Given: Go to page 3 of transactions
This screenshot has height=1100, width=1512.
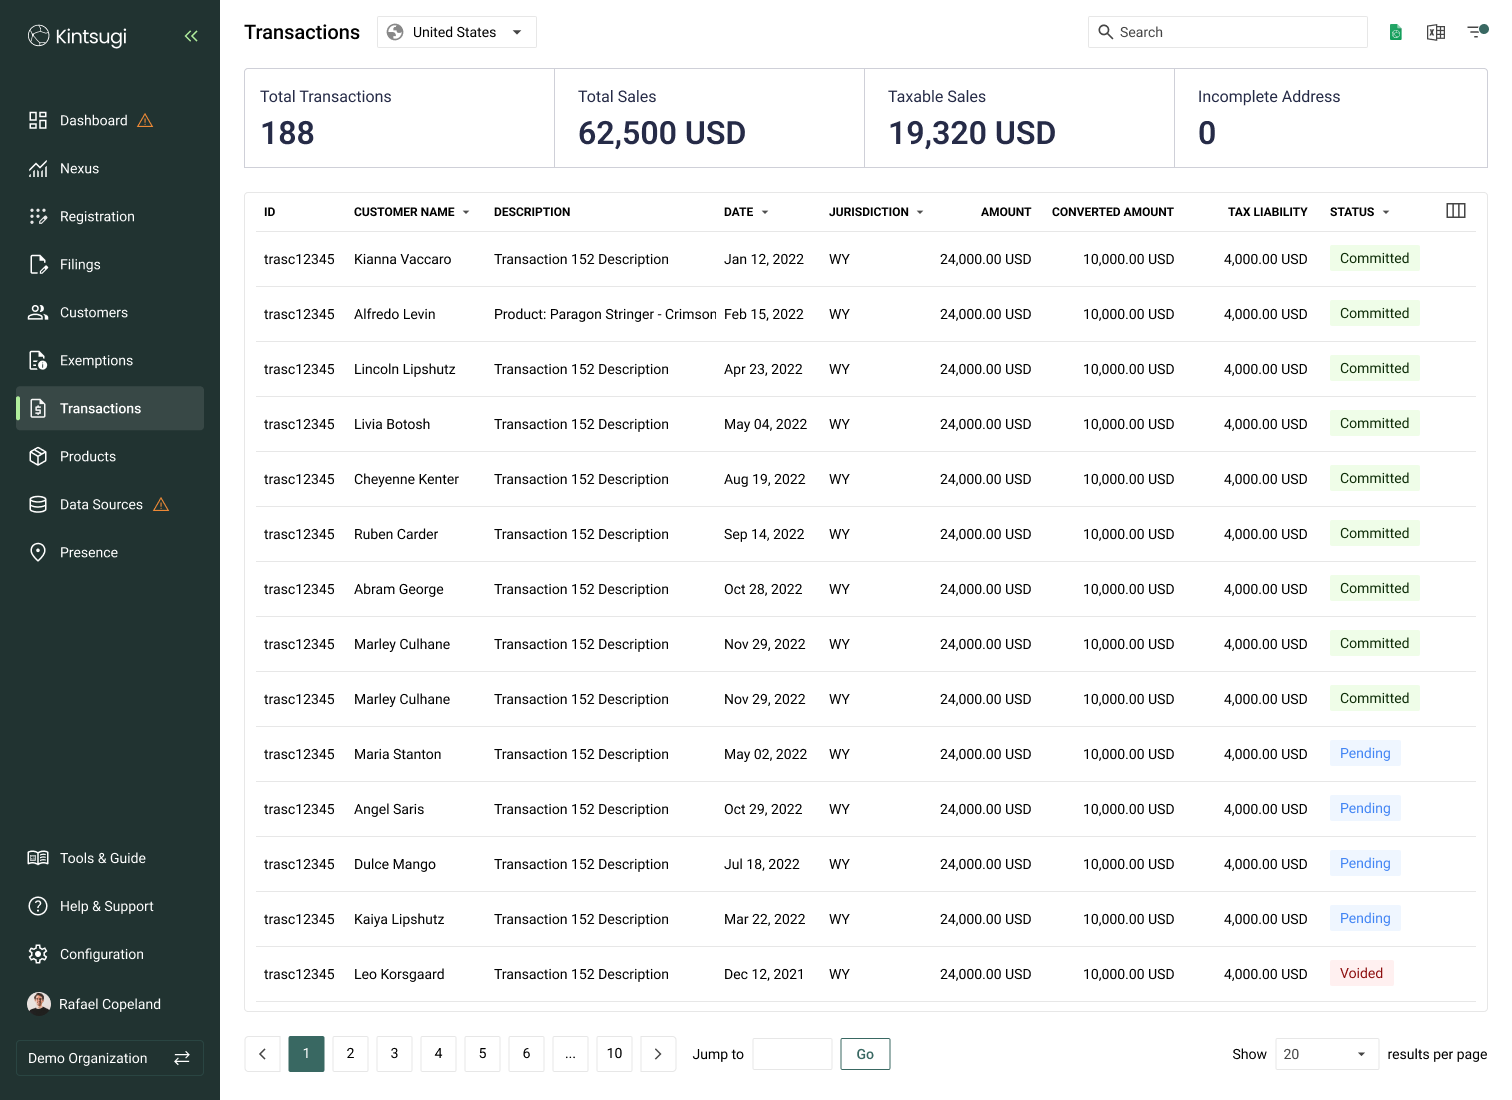Looking at the screenshot, I should click(x=394, y=1053).
